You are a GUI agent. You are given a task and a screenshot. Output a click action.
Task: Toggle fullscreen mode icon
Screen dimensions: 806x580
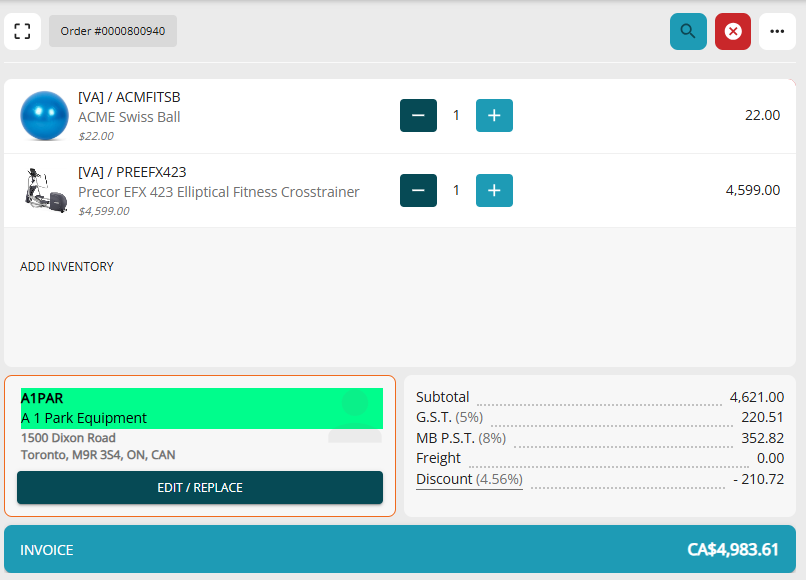[22, 31]
